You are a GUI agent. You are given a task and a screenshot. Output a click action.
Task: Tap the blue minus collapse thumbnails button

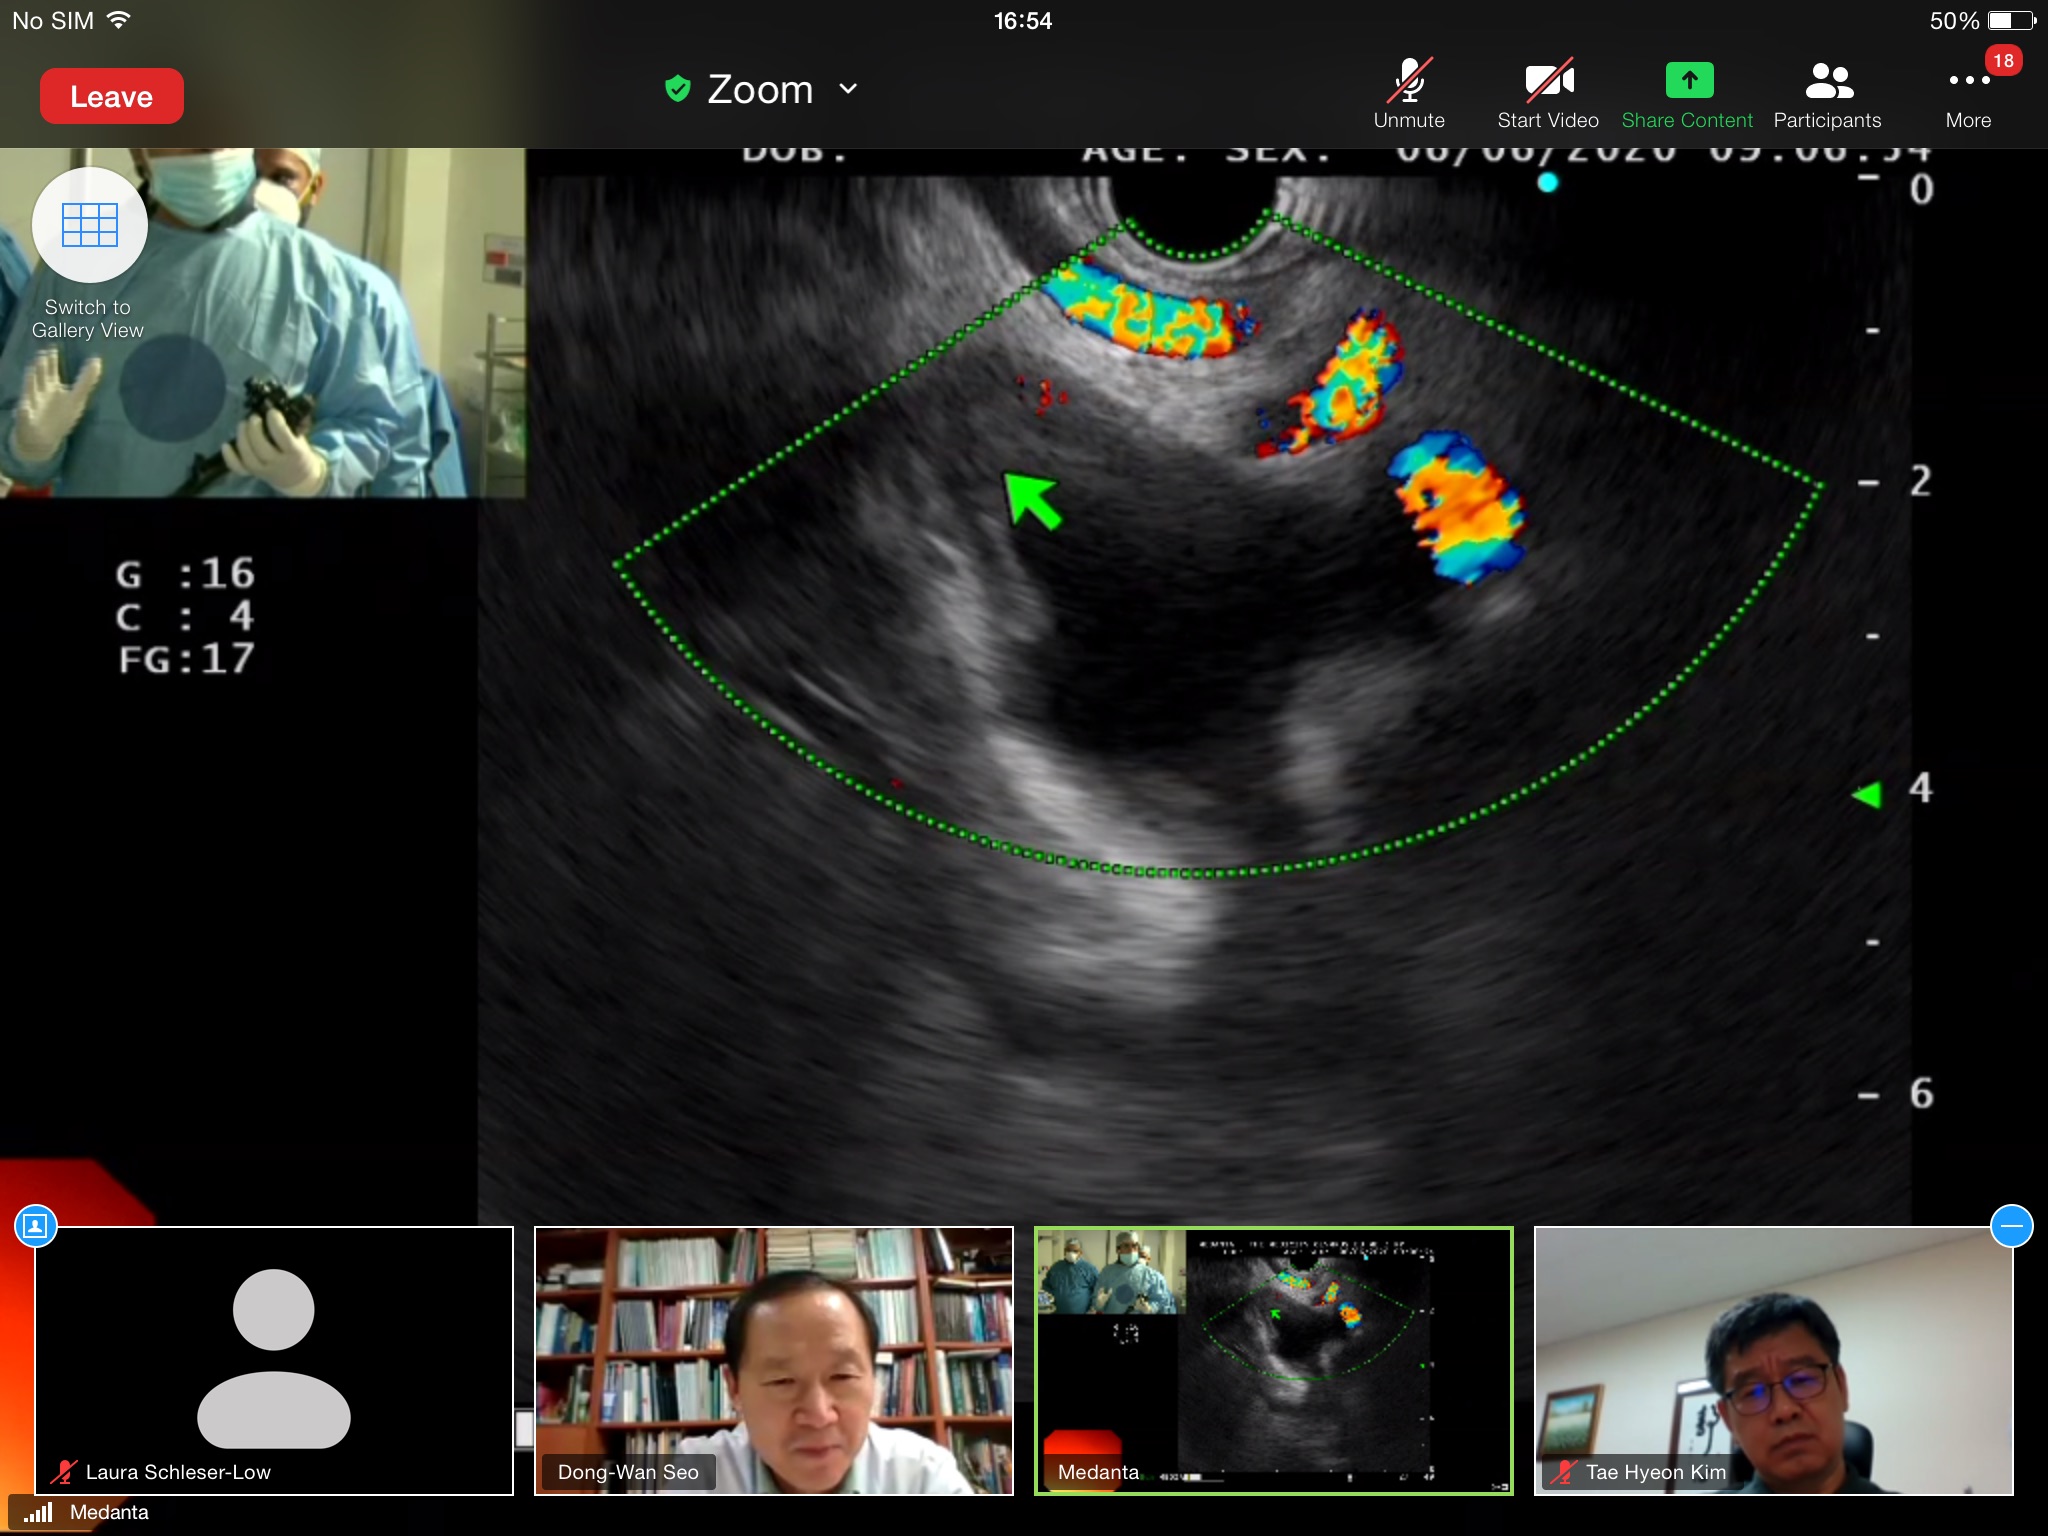[2011, 1226]
